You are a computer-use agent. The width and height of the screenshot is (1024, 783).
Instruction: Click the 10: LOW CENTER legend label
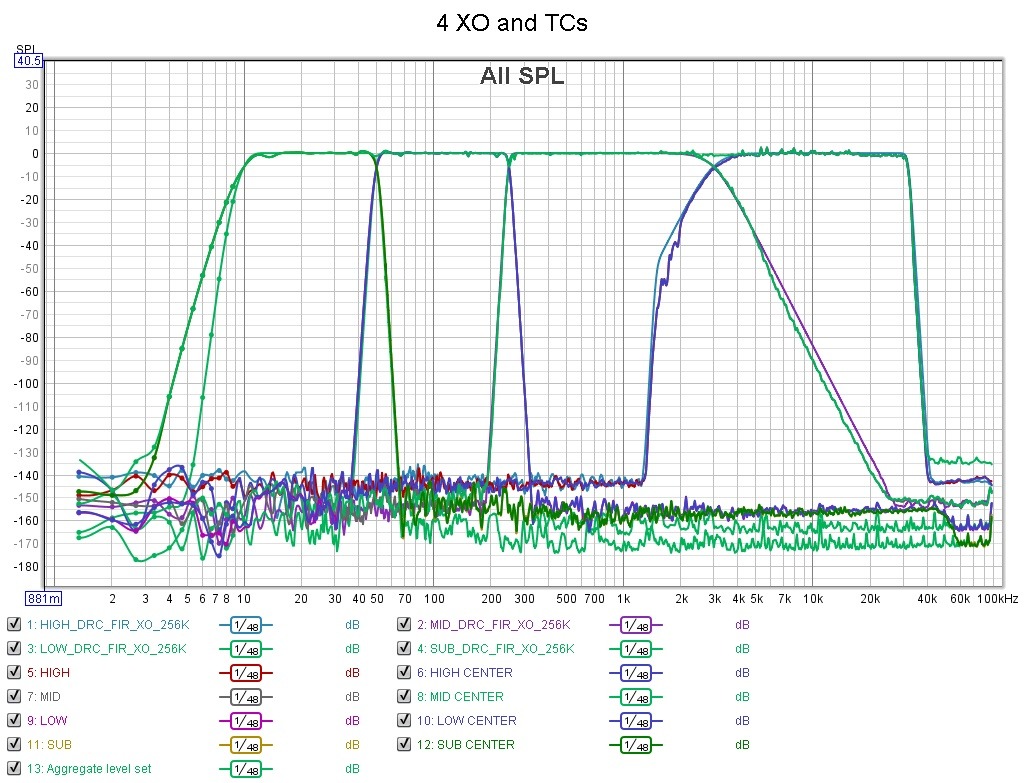click(x=466, y=720)
